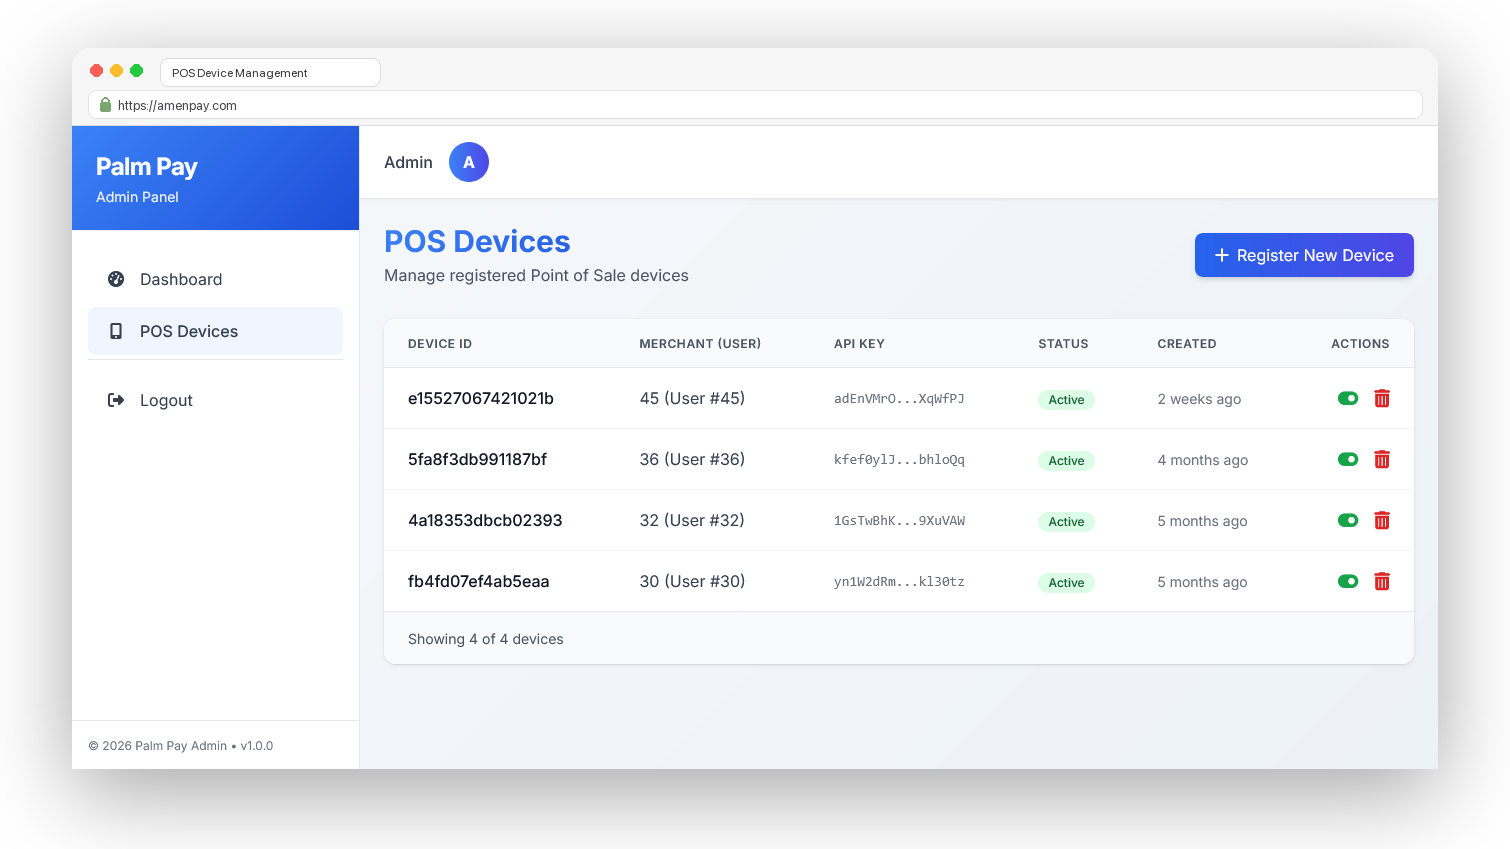Click the green macOS maximize window button
Screen dimensions: 1510x849
click(137, 70)
